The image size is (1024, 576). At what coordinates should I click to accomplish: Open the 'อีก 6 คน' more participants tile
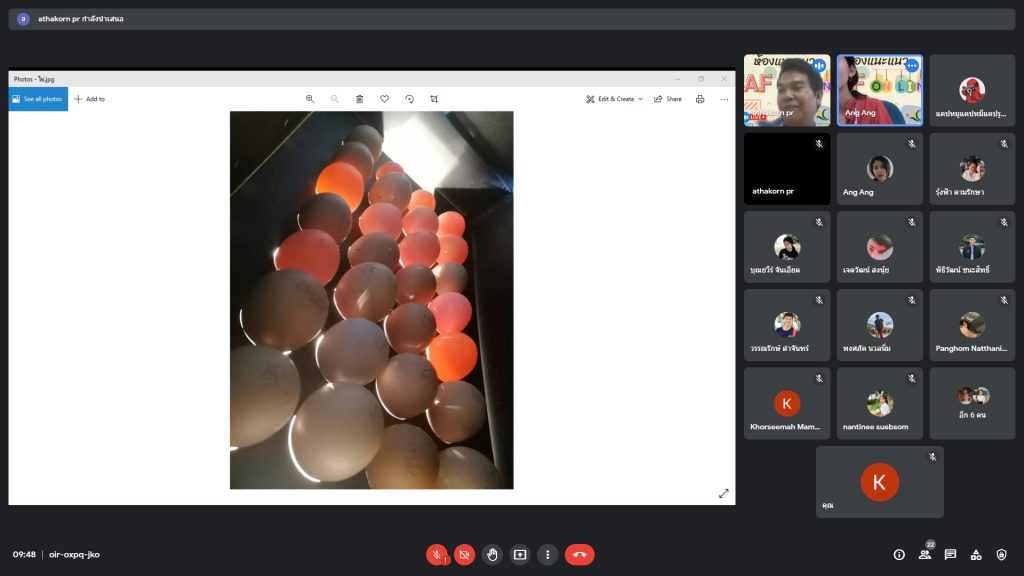pos(972,403)
